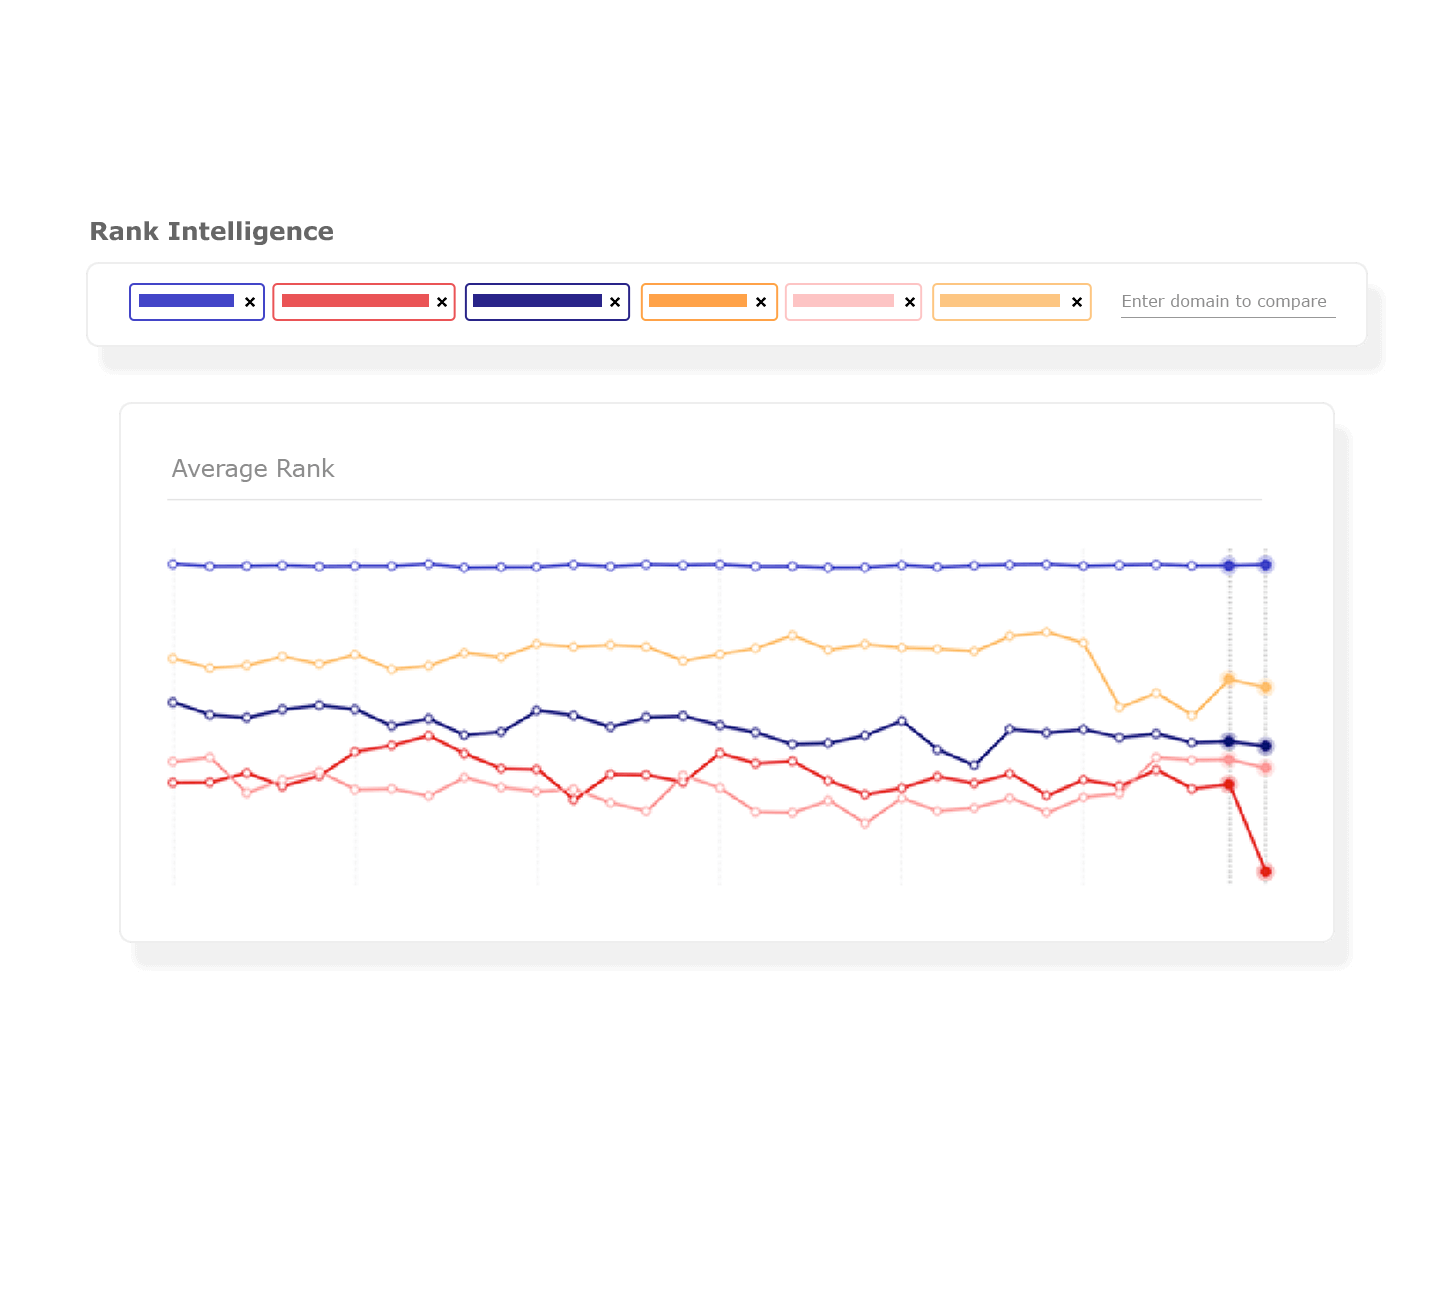Click the Enter domain to compare field
The width and height of the screenshot is (1450, 1289).
1227,301
